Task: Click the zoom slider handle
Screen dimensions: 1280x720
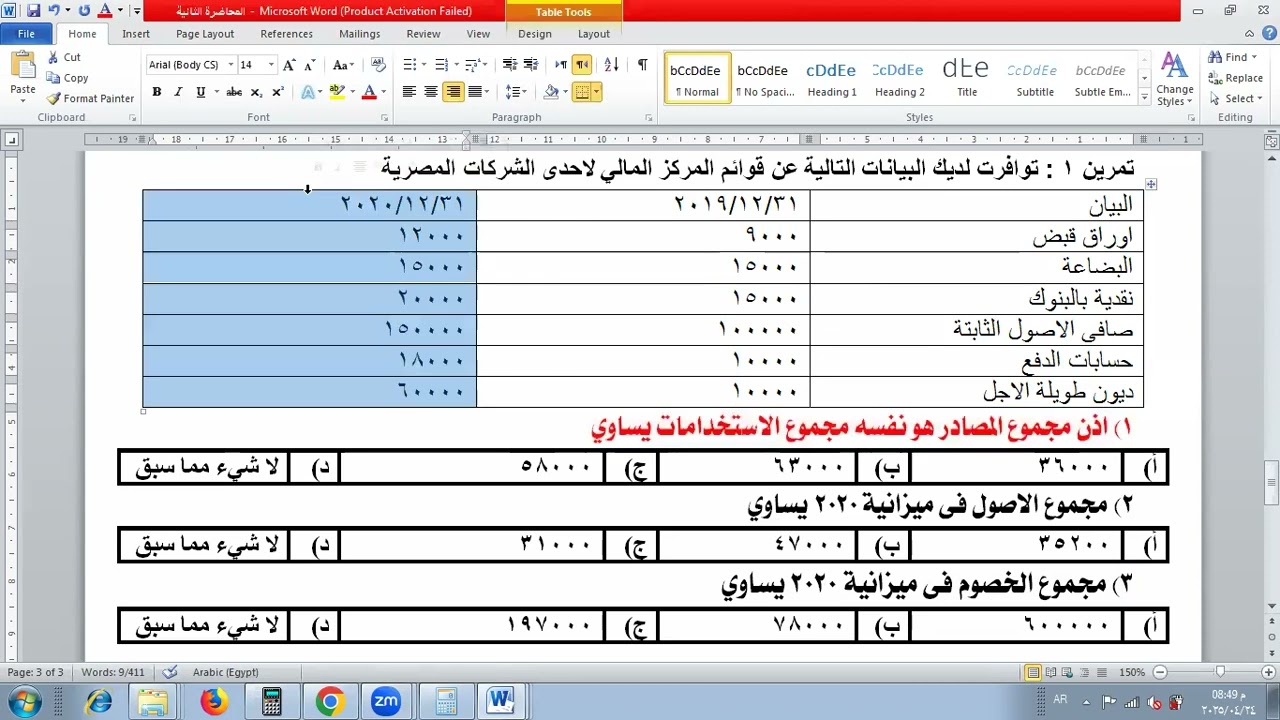Action: 1220,672
